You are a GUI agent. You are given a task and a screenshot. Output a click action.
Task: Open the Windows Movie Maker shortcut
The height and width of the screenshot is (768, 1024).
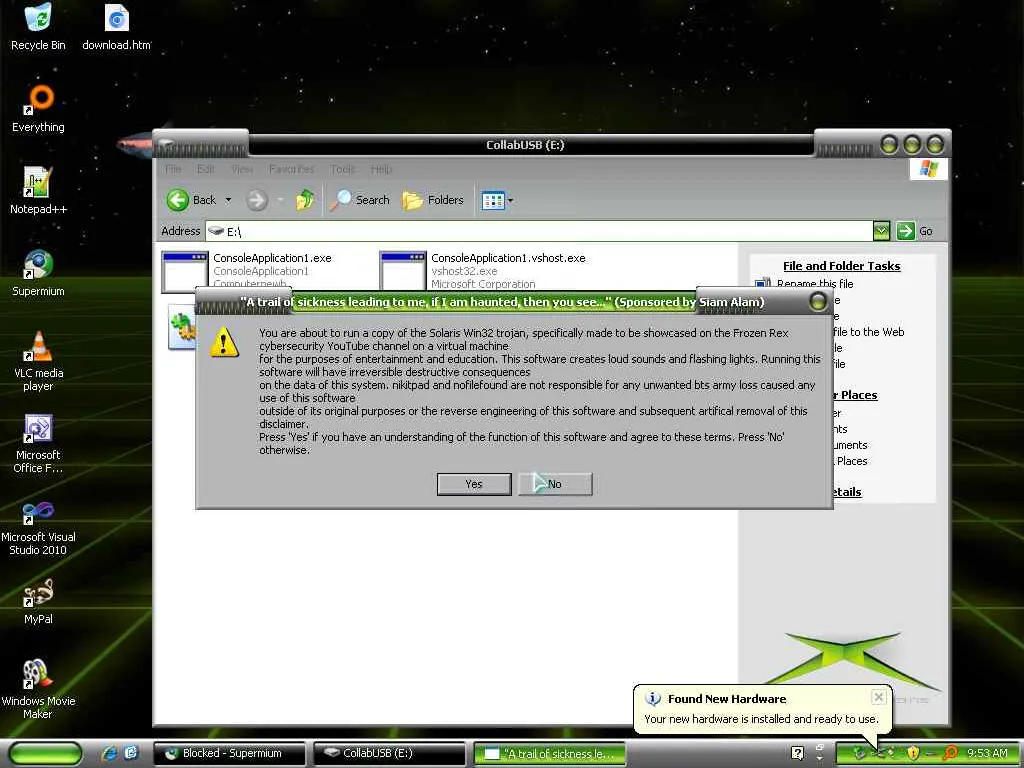pos(38,689)
